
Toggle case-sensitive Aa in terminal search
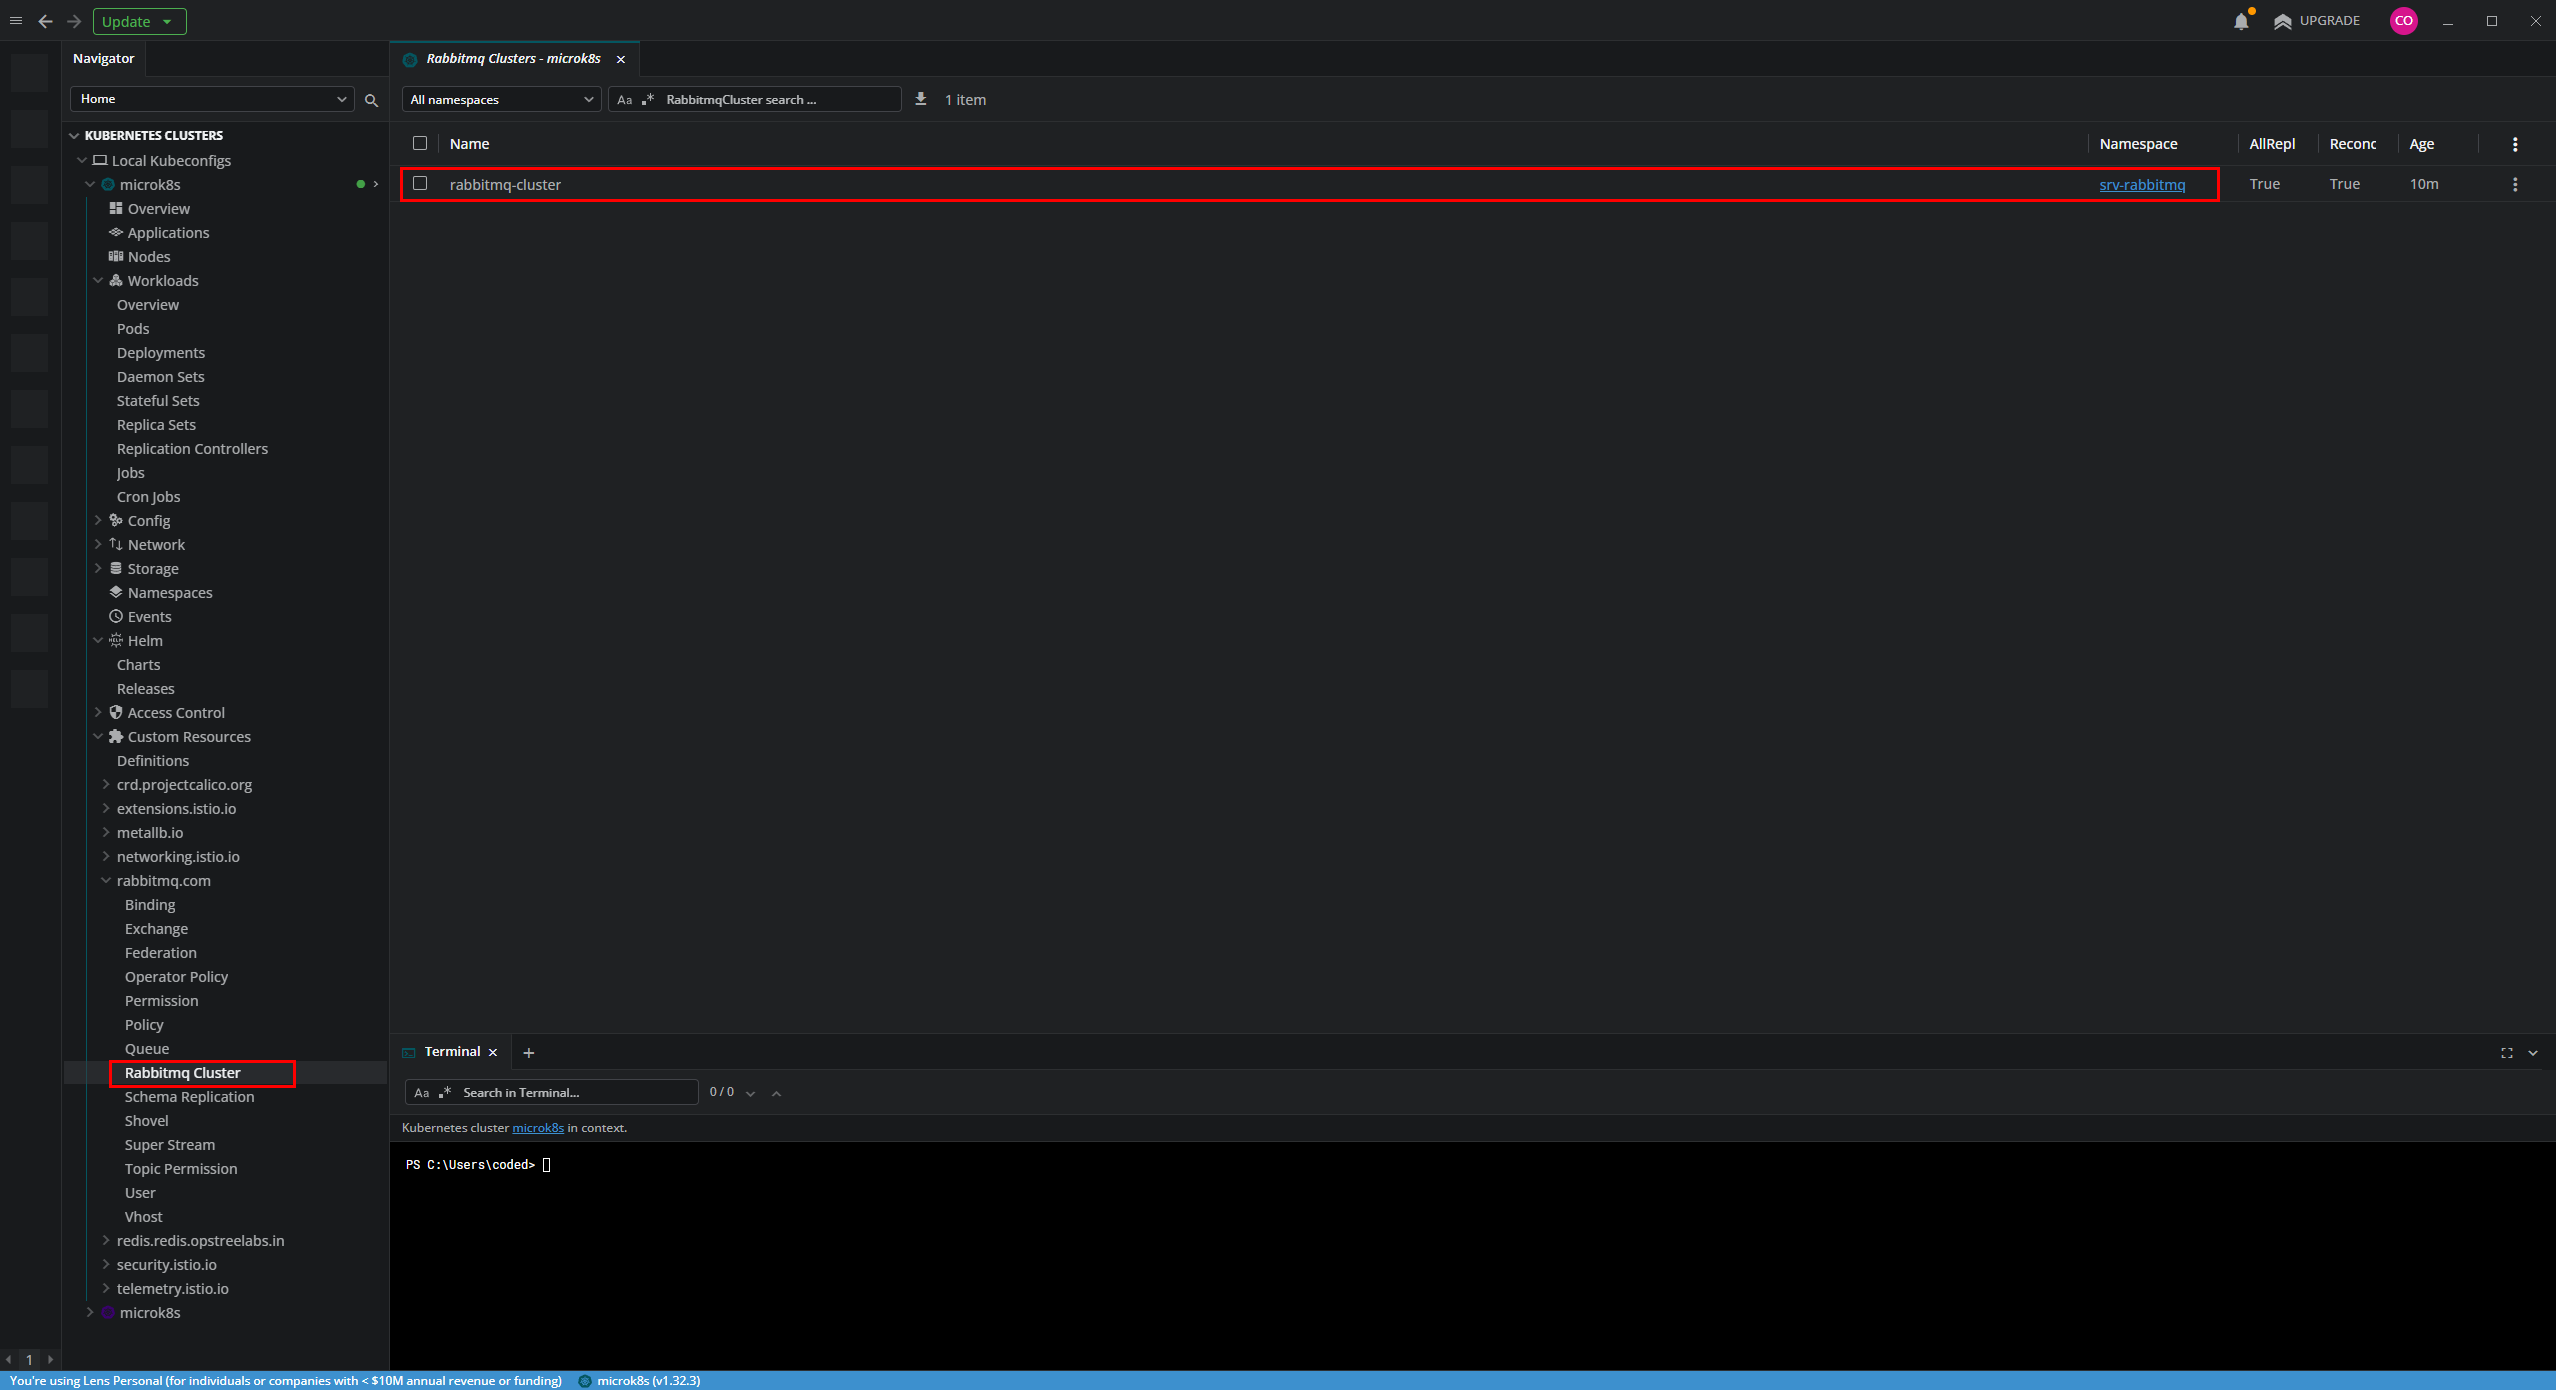click(422, 1093)
